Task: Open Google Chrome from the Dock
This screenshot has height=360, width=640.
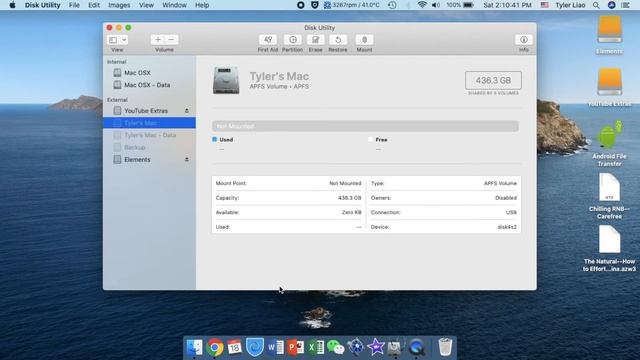Action: coord(215,347)
